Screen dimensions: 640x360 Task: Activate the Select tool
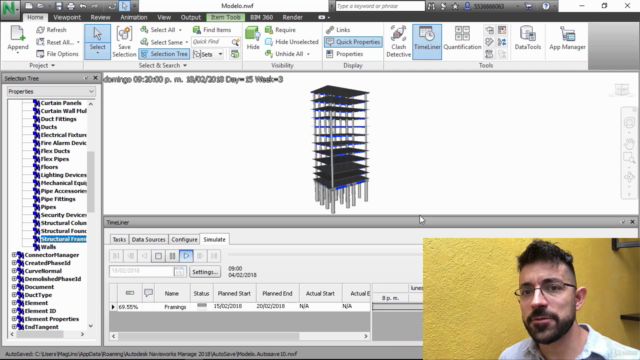pos(97,42)
